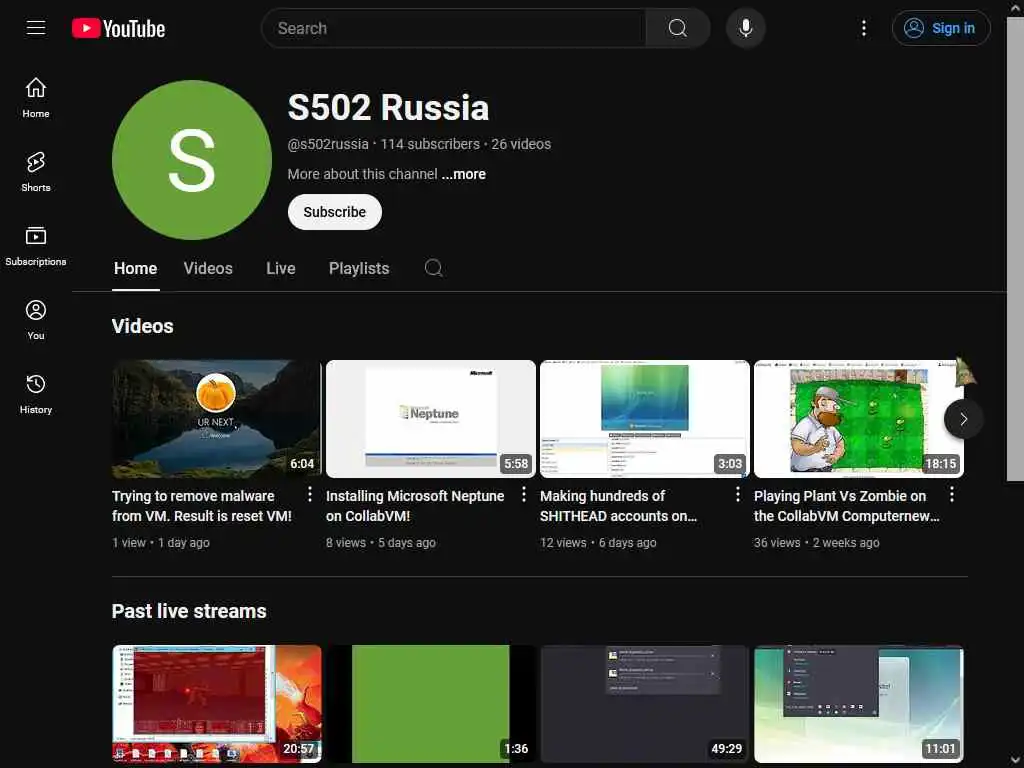The width and height of the screenshot is (1024, 768).
Task: Open options for Installing Microsoft Neptune video
Action: (524, 494)
